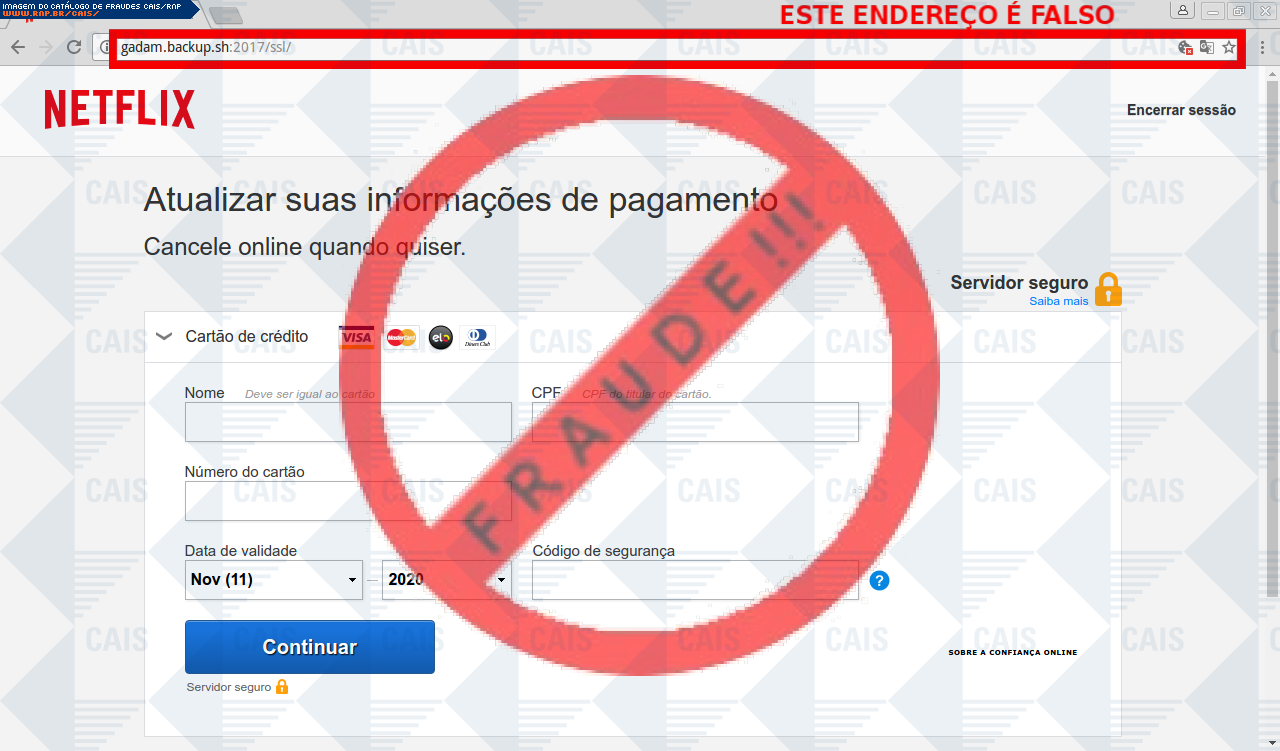Select the Visa card icon
The height and width of the screenshot is (751, 1280).
[x=357, y=338]
